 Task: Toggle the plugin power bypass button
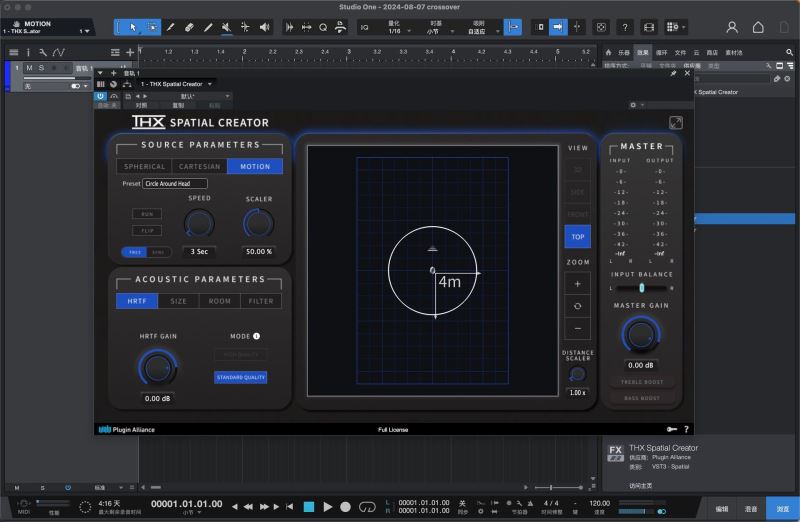tap(101, 96)
